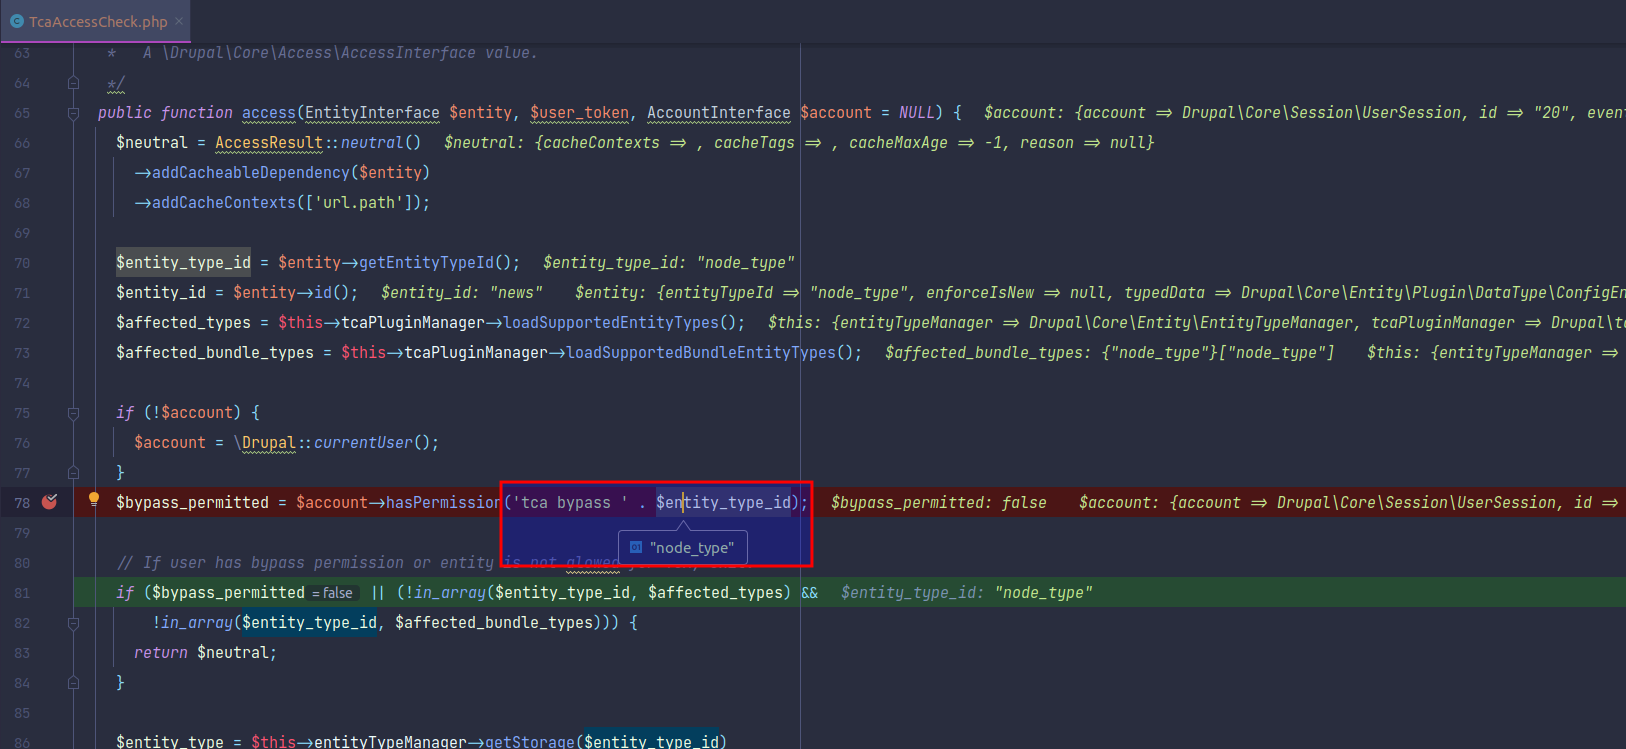Screen dimensions: 1626x749
Task: Click the "node_type" value tooltip popup
Action: (x=691, y=548)
